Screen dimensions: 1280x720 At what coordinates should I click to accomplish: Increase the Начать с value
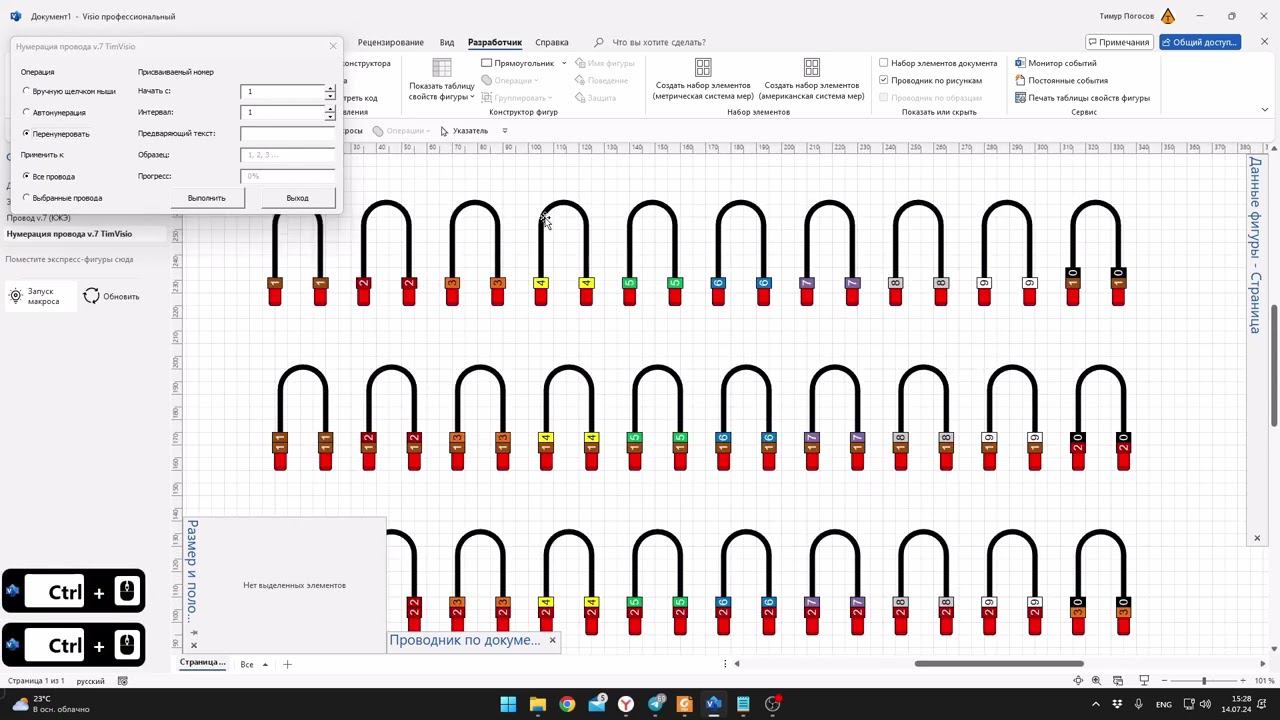pyautogui.click(x=330, y=88)
